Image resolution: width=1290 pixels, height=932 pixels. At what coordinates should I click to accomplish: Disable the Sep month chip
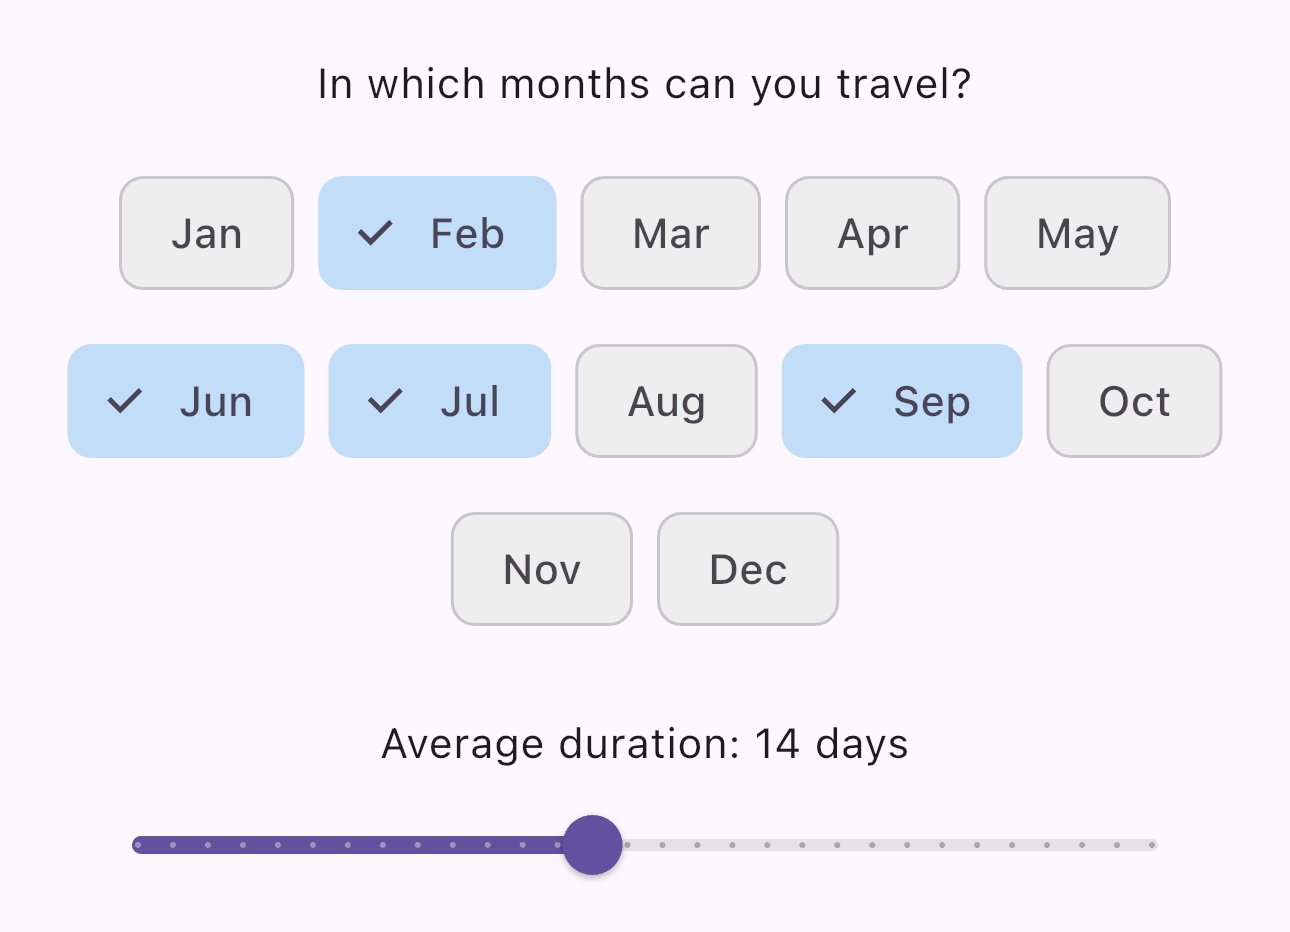[902, 401]
